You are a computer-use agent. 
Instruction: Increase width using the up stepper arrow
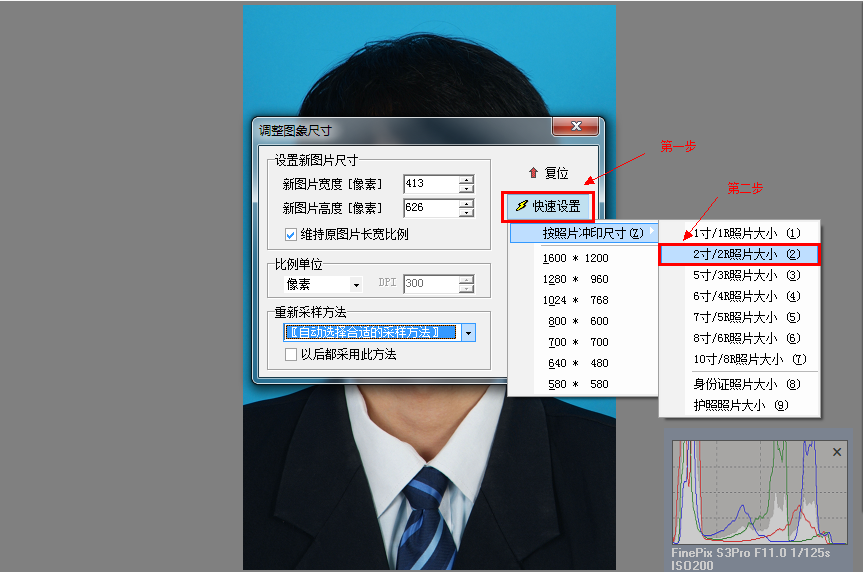(x=466, y=180)
